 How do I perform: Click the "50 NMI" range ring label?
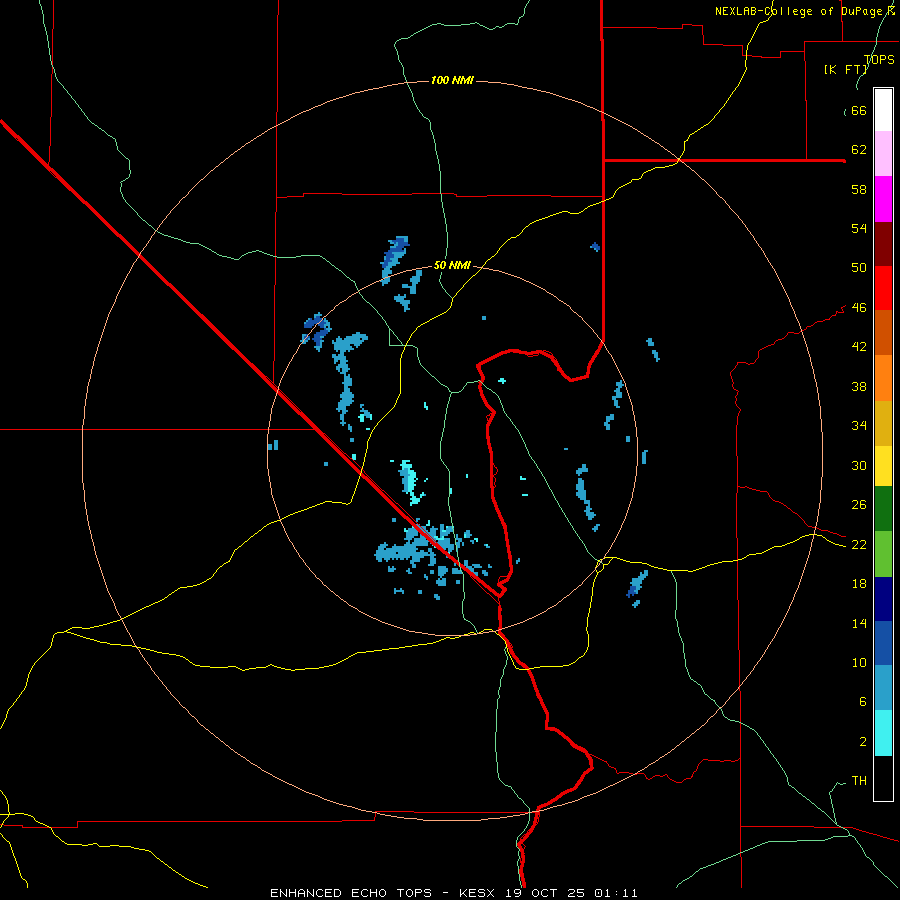point(452,265)
